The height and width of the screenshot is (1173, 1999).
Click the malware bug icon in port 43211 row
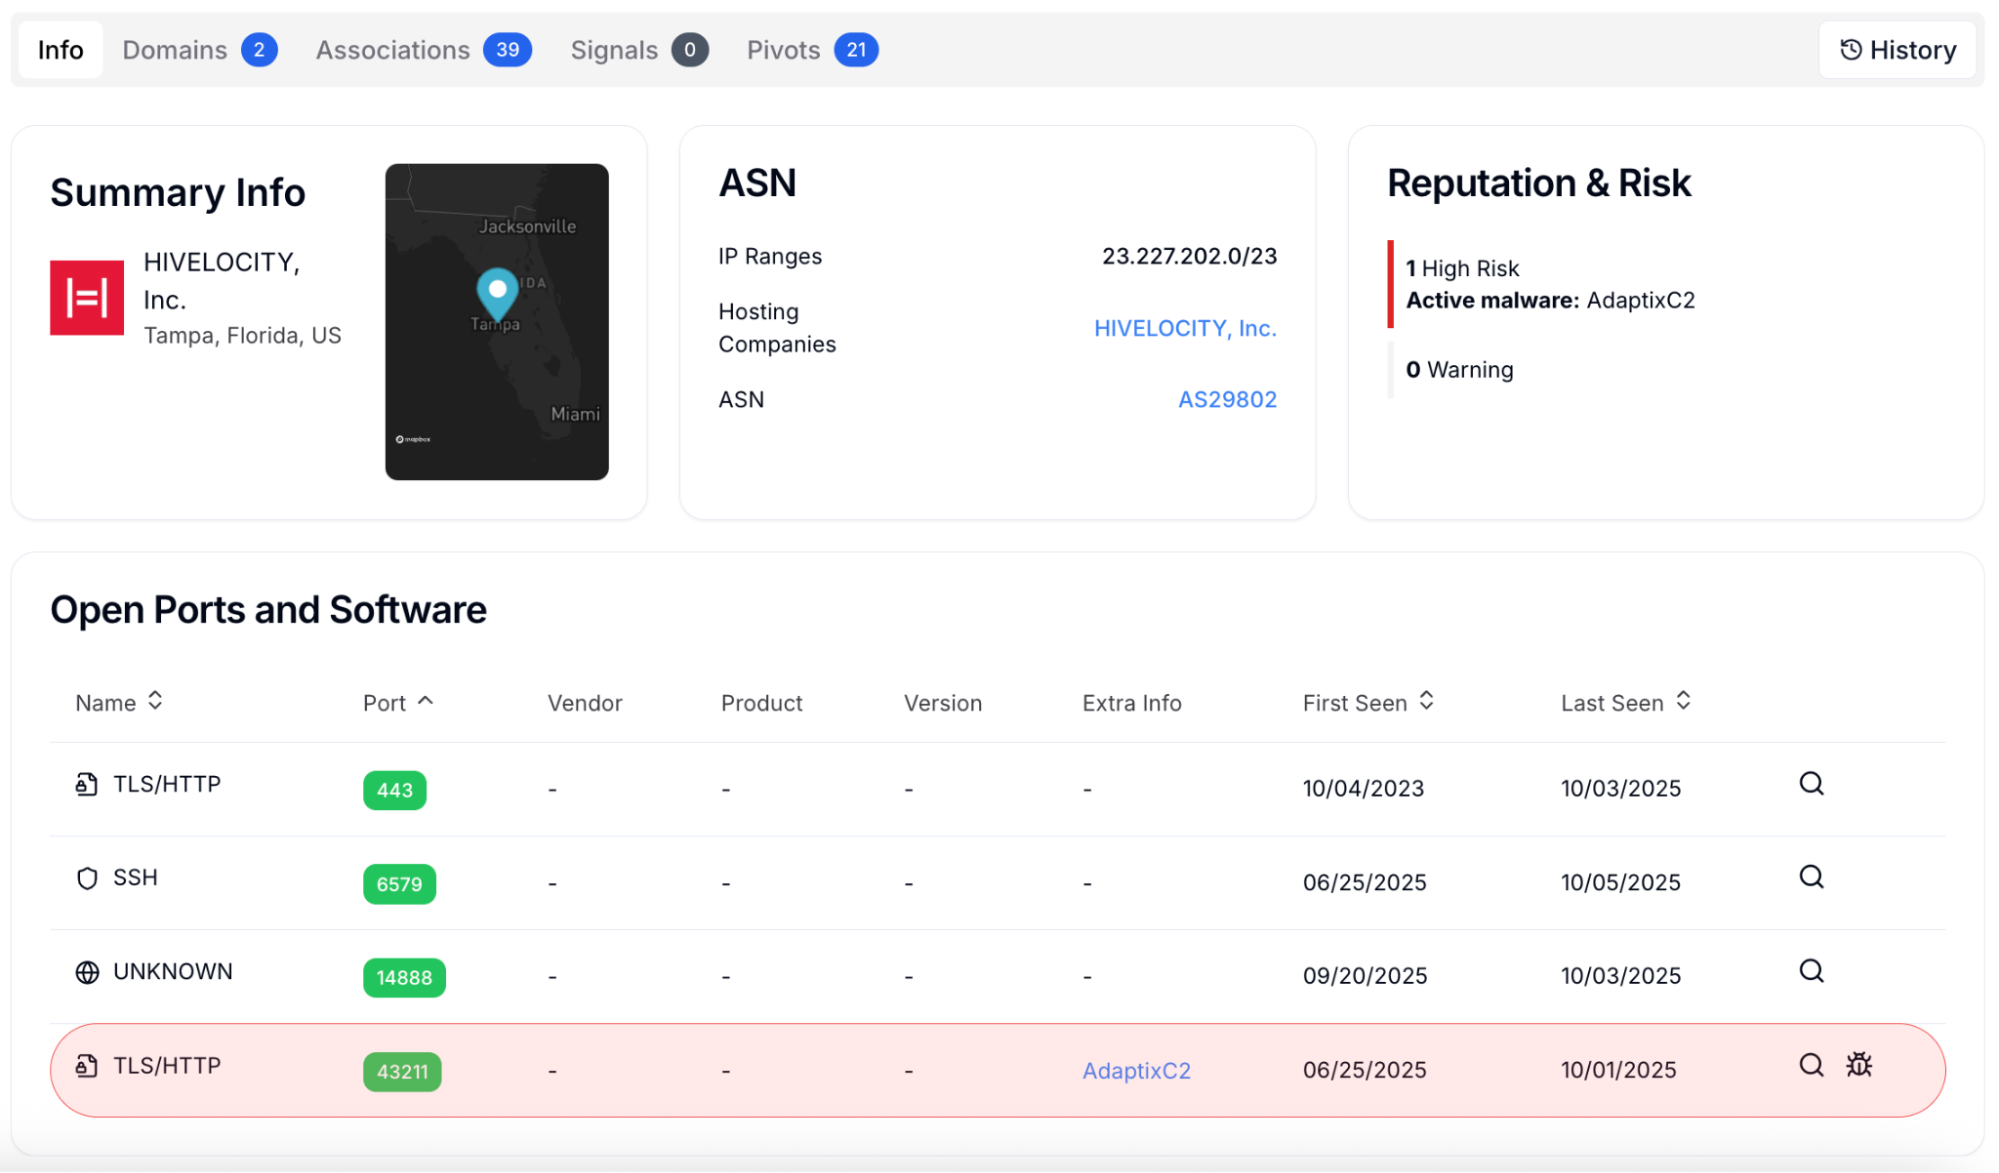click(x=1859, y=1066)
